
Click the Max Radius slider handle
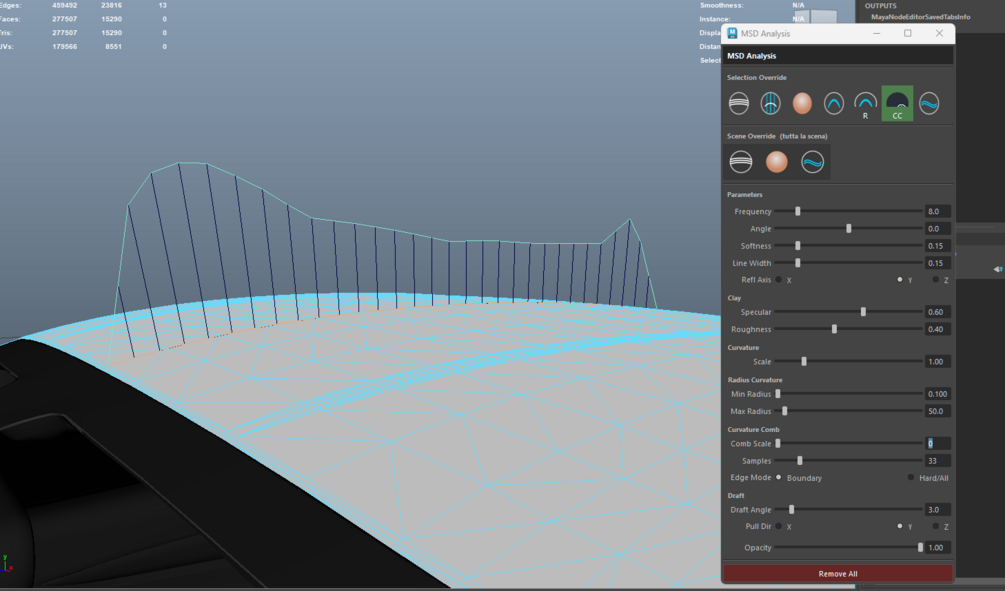tap(785, 411)
